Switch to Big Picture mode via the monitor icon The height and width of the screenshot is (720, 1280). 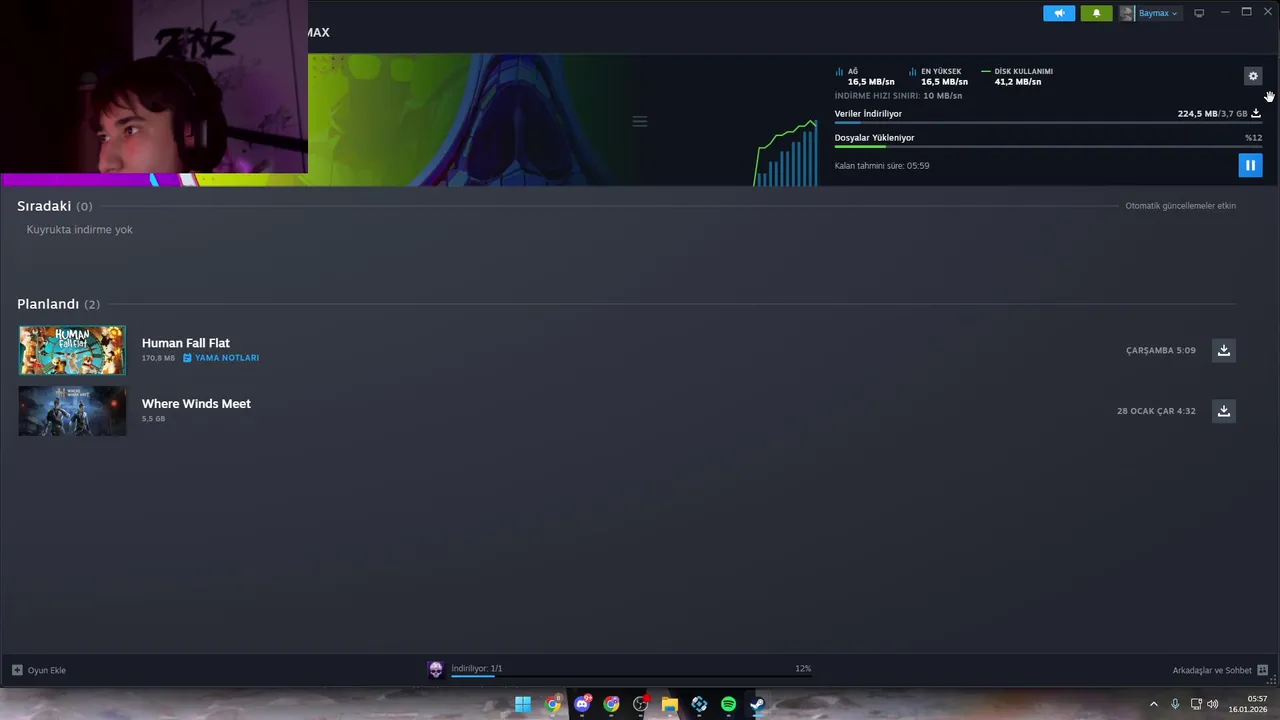[1199, 13]
